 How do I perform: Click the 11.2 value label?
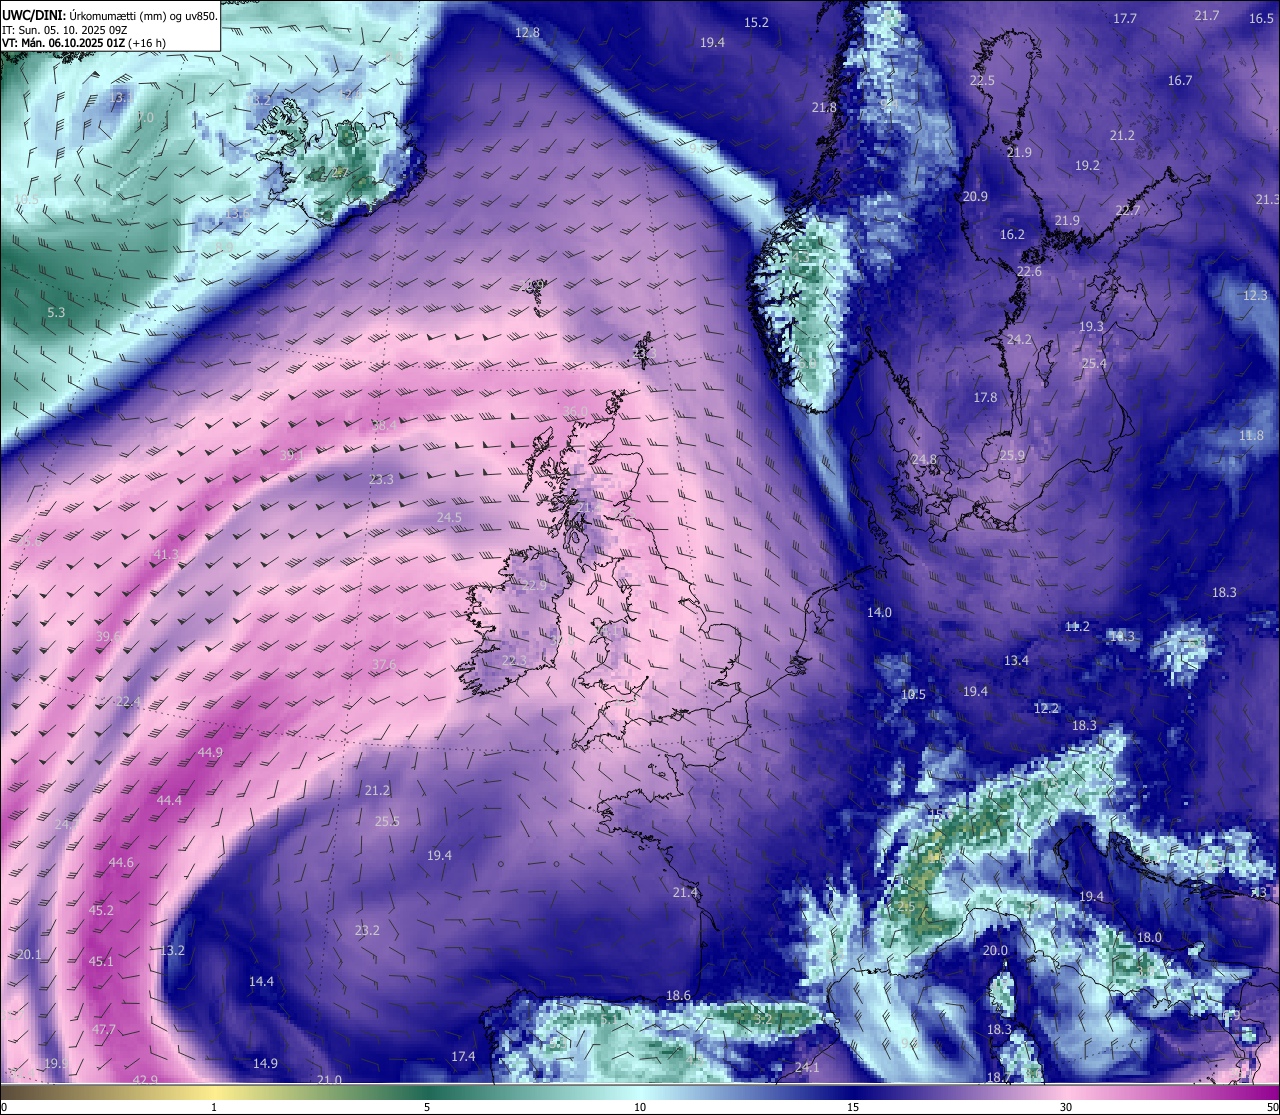point(1077,626)
